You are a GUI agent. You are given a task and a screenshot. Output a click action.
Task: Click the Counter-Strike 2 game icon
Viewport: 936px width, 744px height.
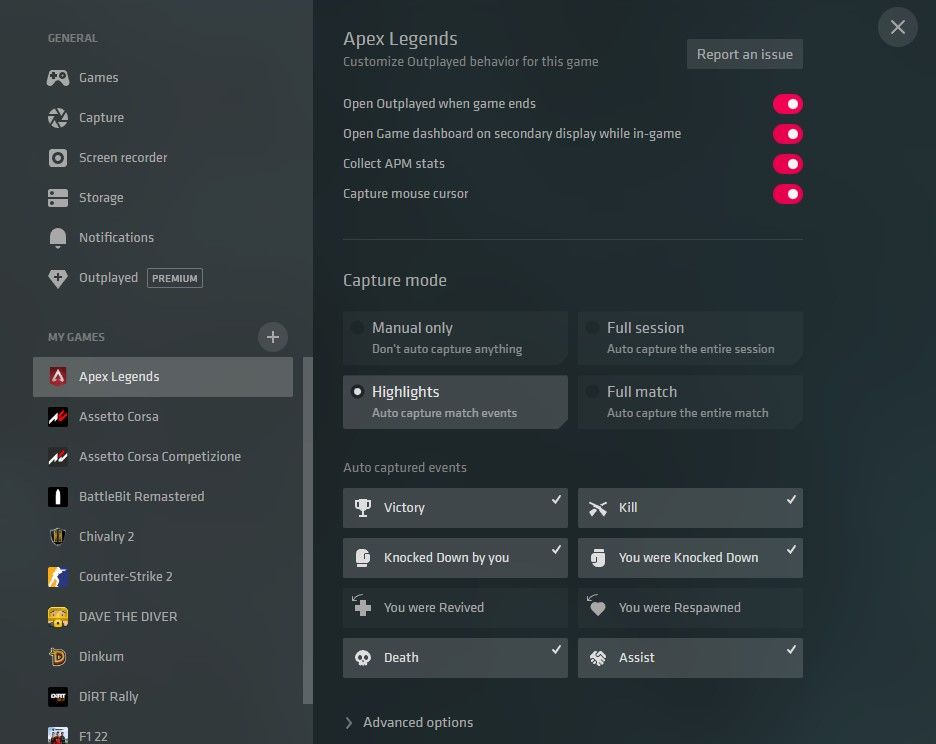pos(58,577)
